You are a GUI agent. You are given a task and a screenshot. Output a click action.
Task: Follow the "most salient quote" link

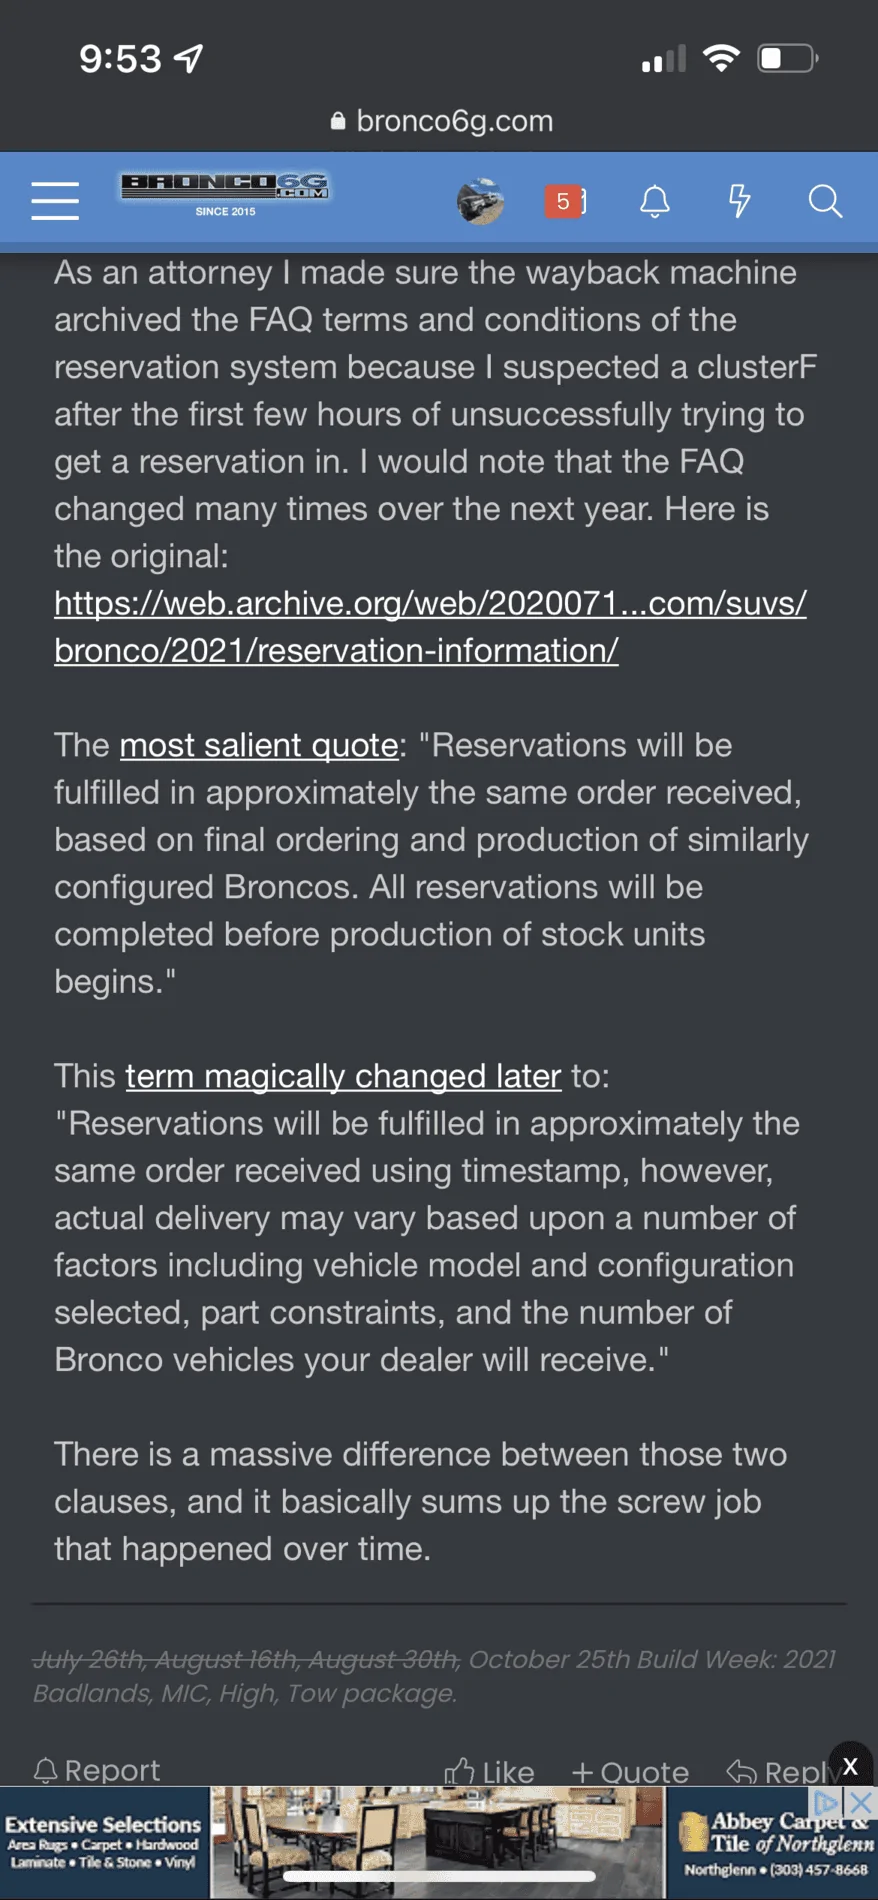(x=259, y=745)
